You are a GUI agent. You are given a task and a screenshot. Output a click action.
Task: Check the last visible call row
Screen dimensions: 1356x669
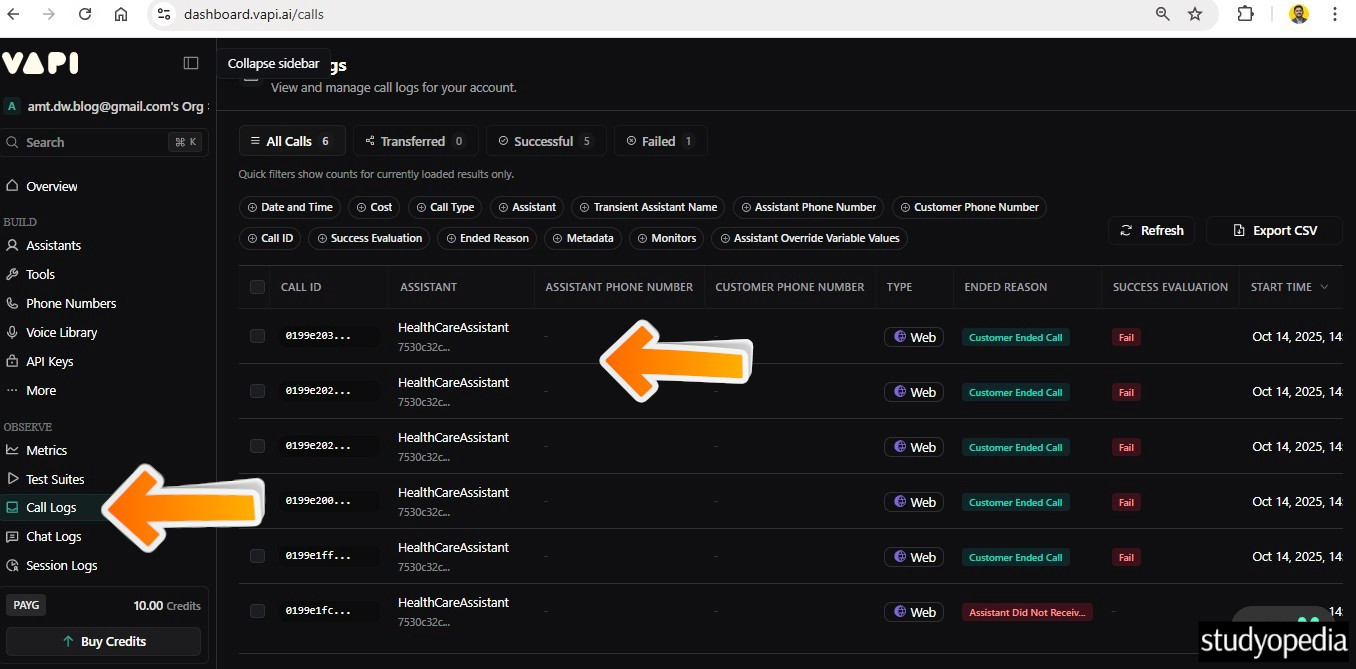pyautogui.click(x=257, y=611)
